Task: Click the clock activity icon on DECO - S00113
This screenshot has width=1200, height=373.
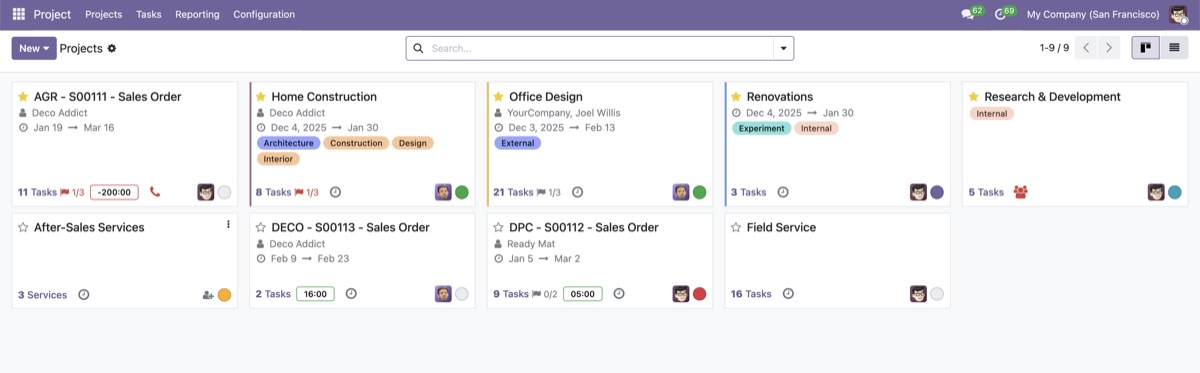Action: click(351, 294)
